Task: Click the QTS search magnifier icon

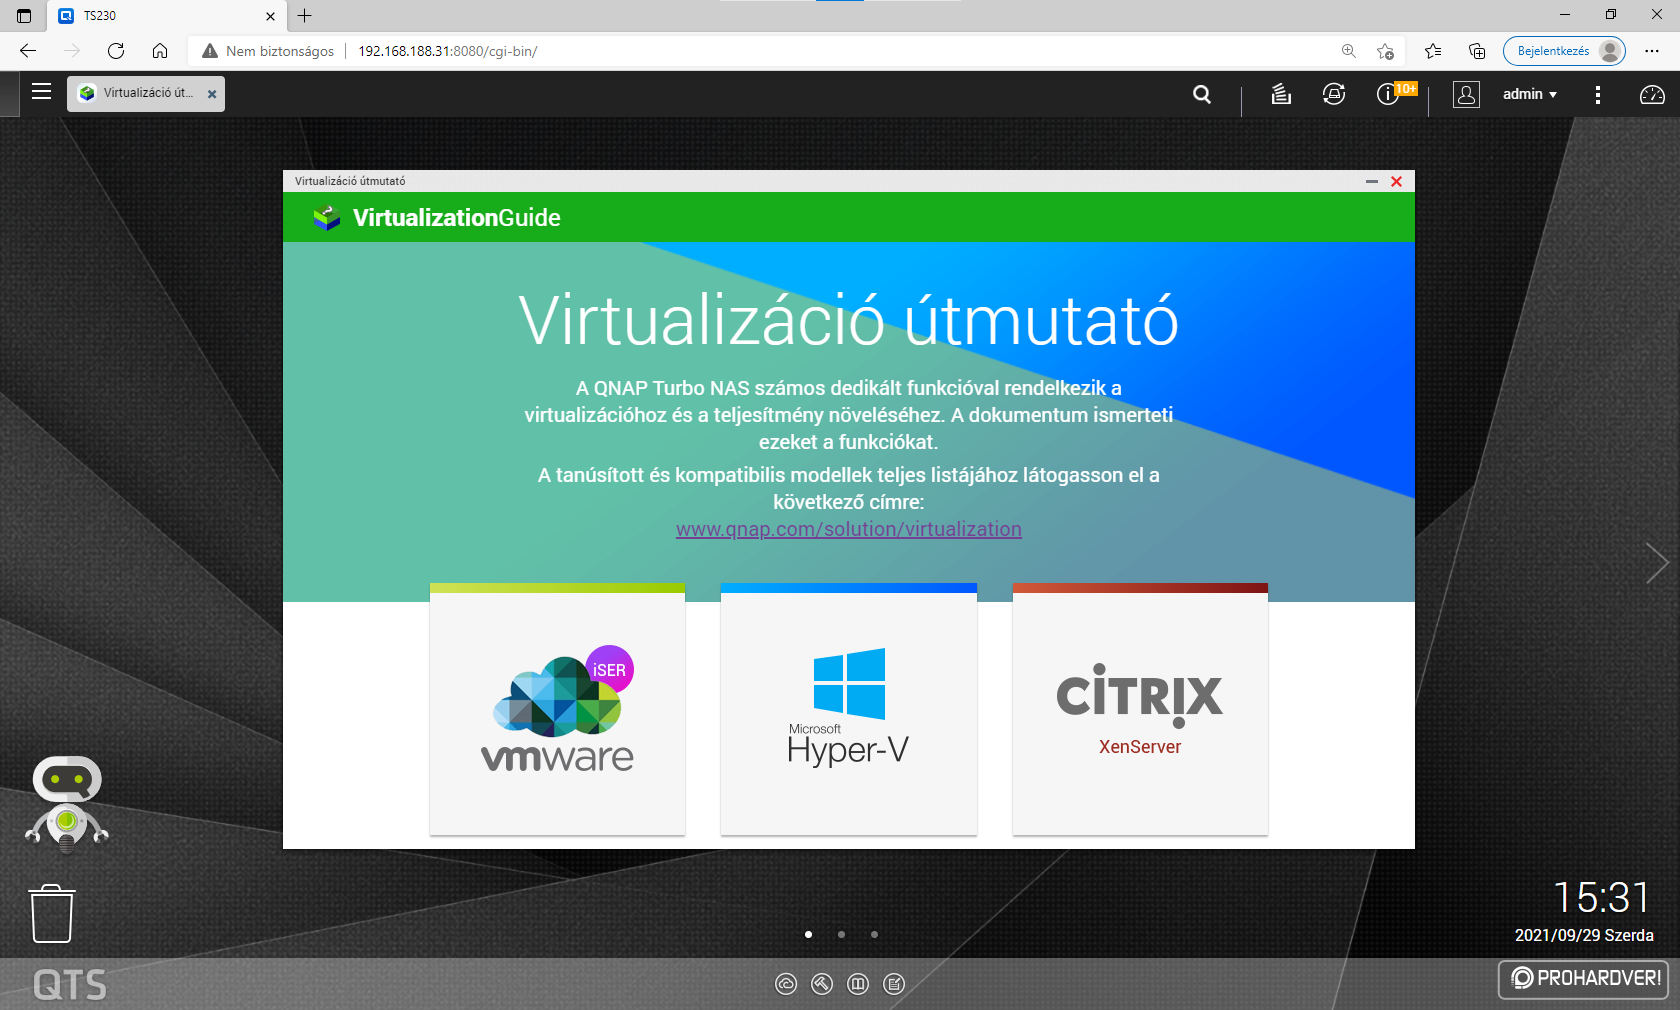Action: (1202, 94)
